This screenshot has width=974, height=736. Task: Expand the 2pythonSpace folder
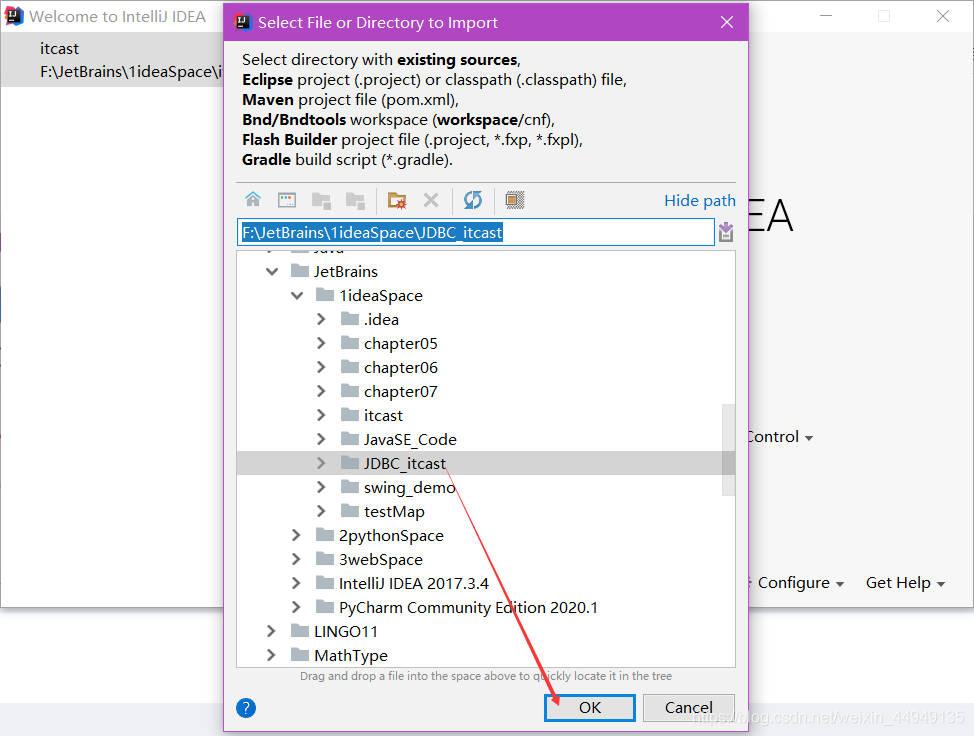click(296, 535)
